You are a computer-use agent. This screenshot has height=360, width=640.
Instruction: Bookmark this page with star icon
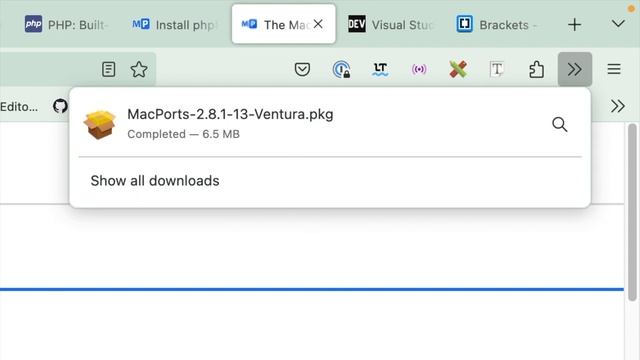tap(139, 69)
